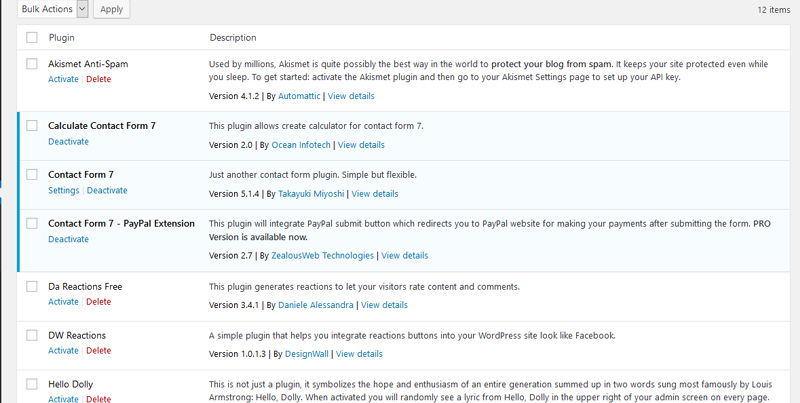Image resolution: width=800 pixels, height=403 pixels.
Task: Deactivate Calculate Contact Form 7
Action: [x=68, y=141]
